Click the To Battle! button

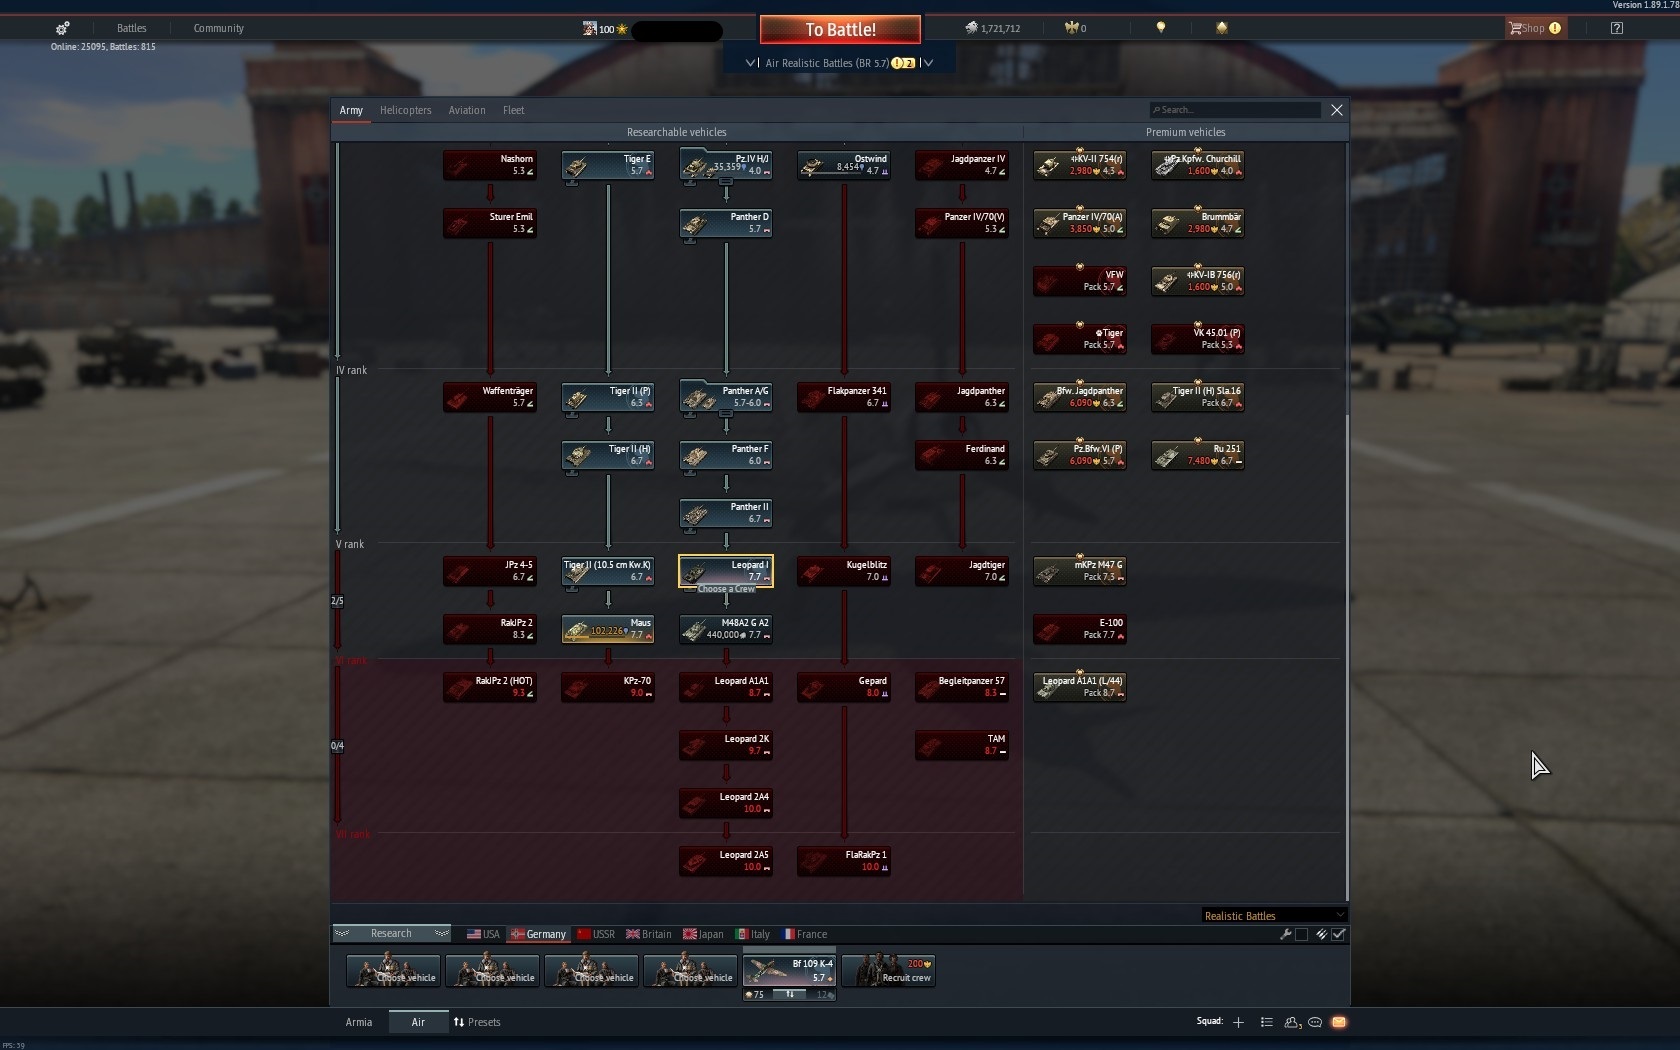point(840,29)
